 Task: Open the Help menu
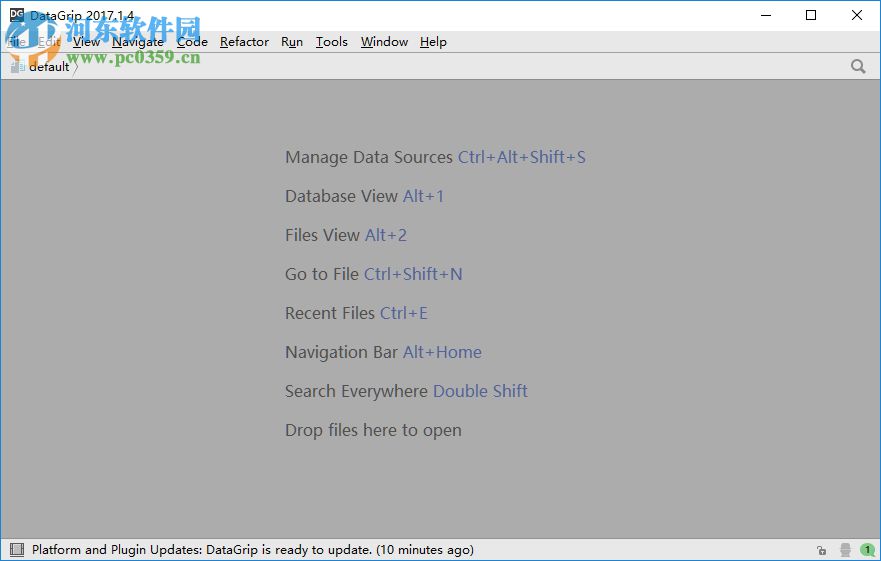(x=433, y=42)
